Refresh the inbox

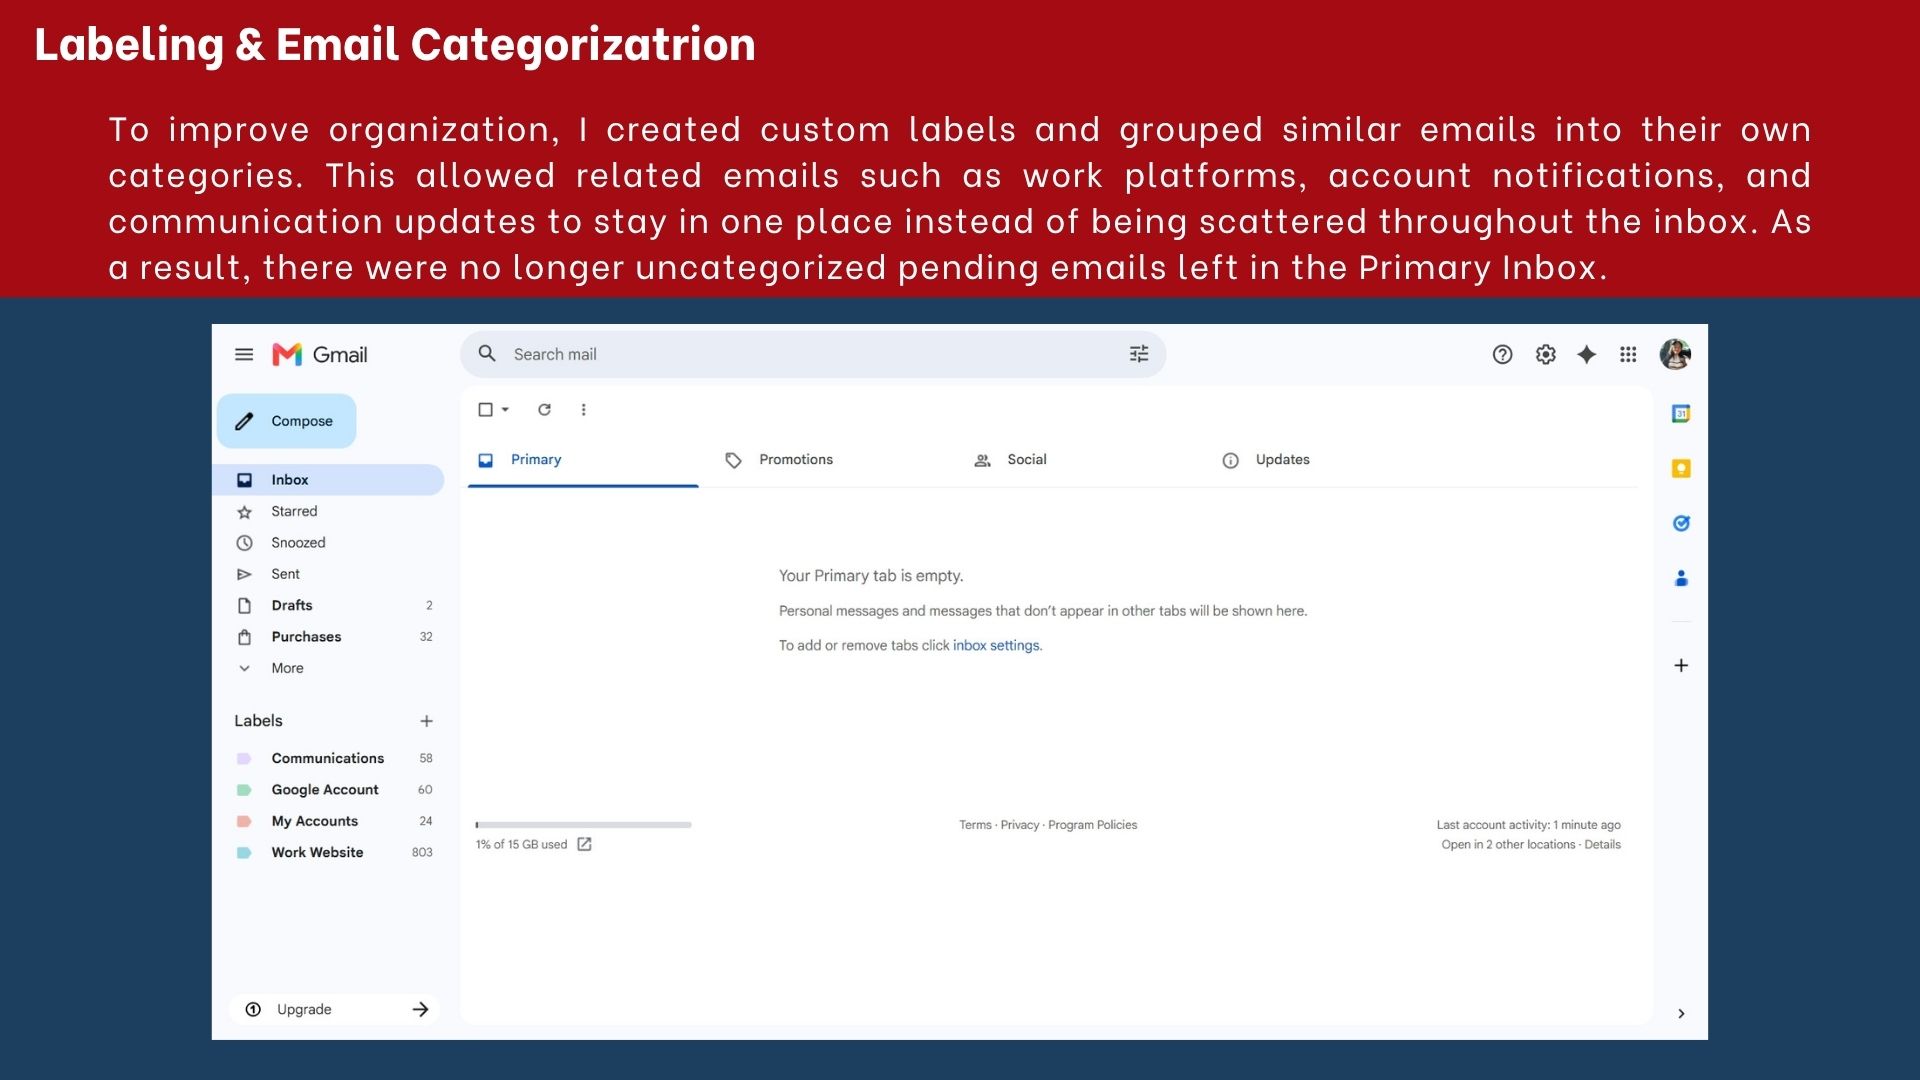pyautogui.click(x=545, y=409)
